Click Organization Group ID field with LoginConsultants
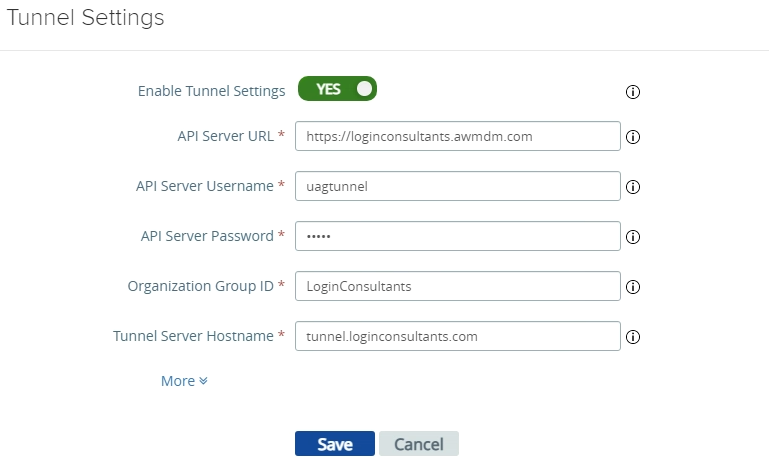Screen dimensions: 769x473 click(x=458, y=286)
